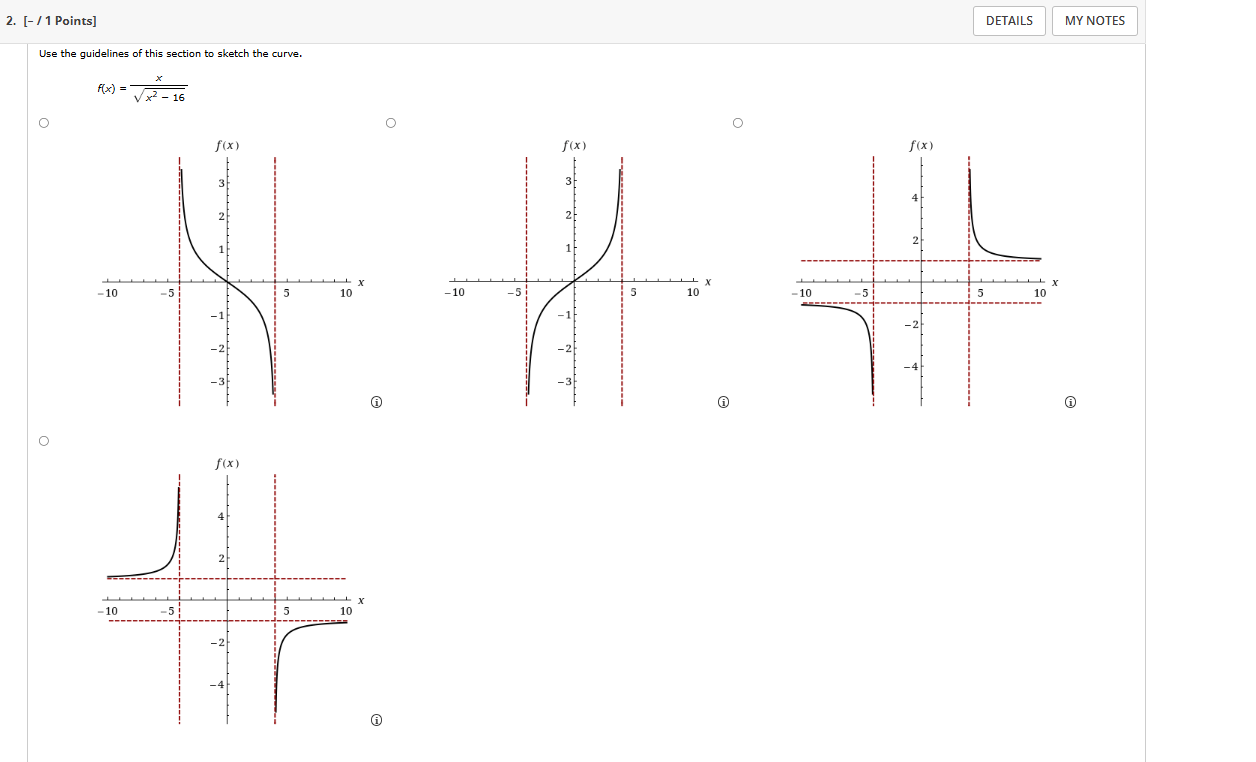Click the info badge near the first answer graph
The width and height of the screenshot is (1256, 762).
tap(377, 401)
